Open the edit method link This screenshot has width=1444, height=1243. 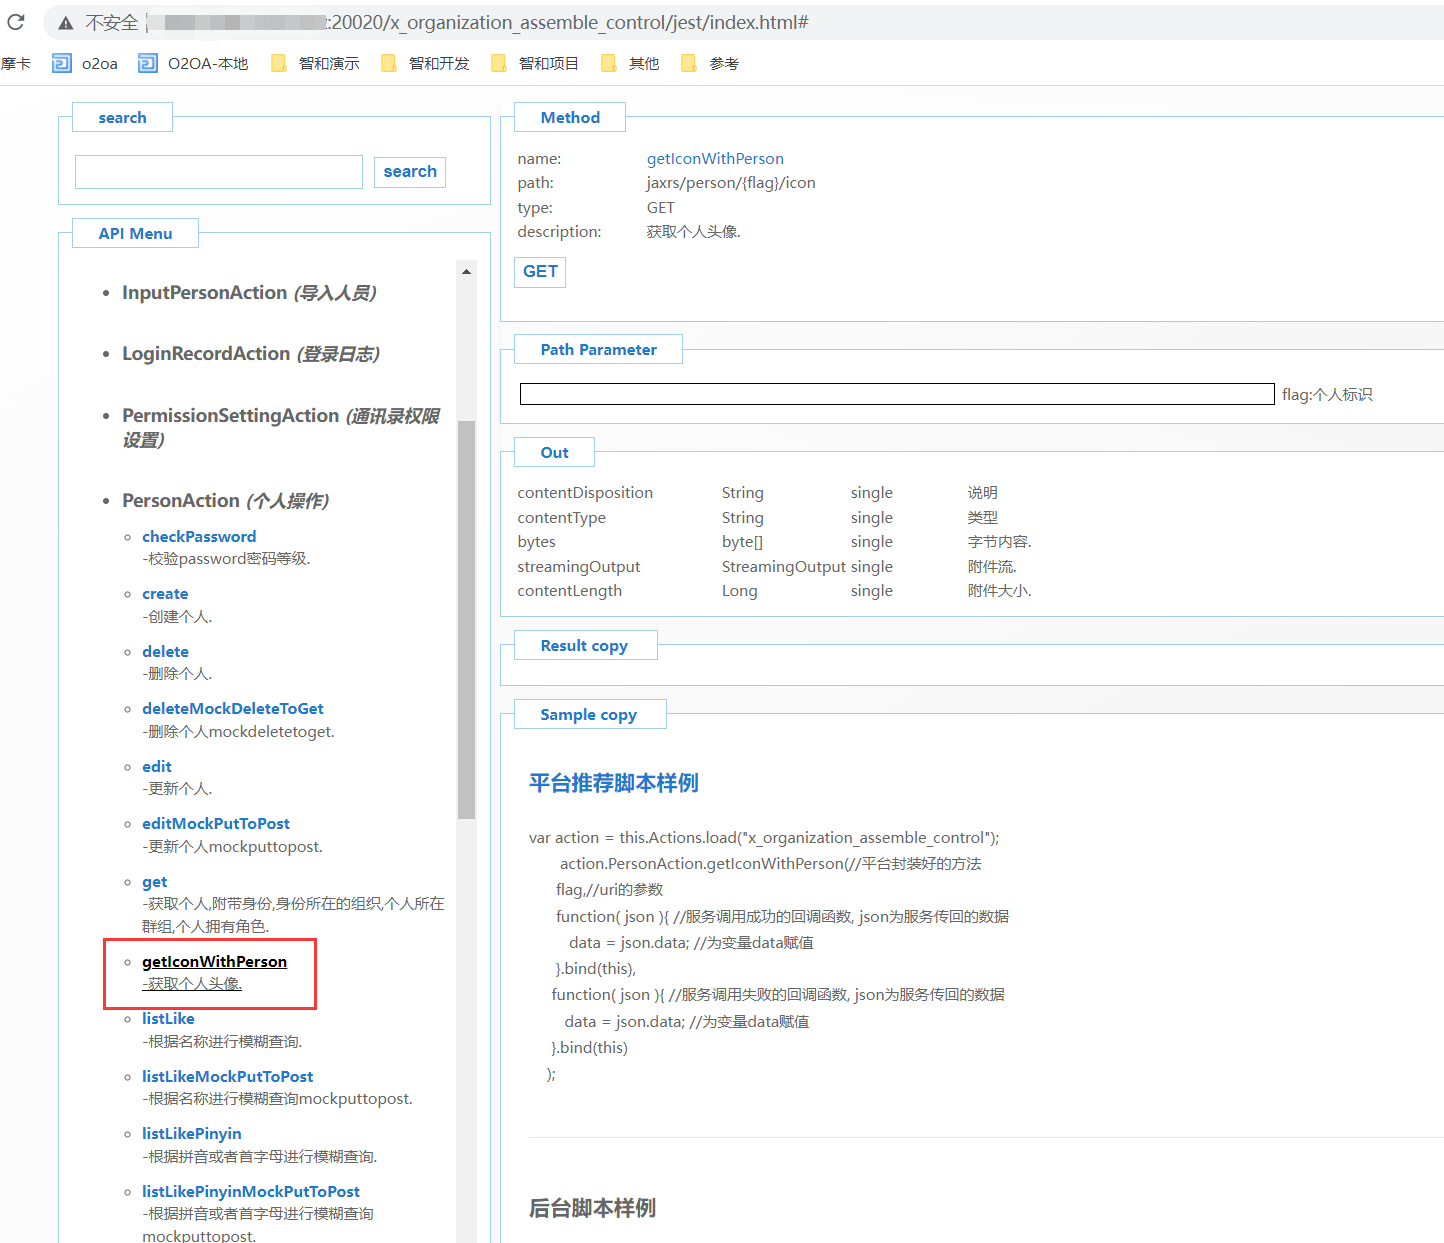(157, 767)
